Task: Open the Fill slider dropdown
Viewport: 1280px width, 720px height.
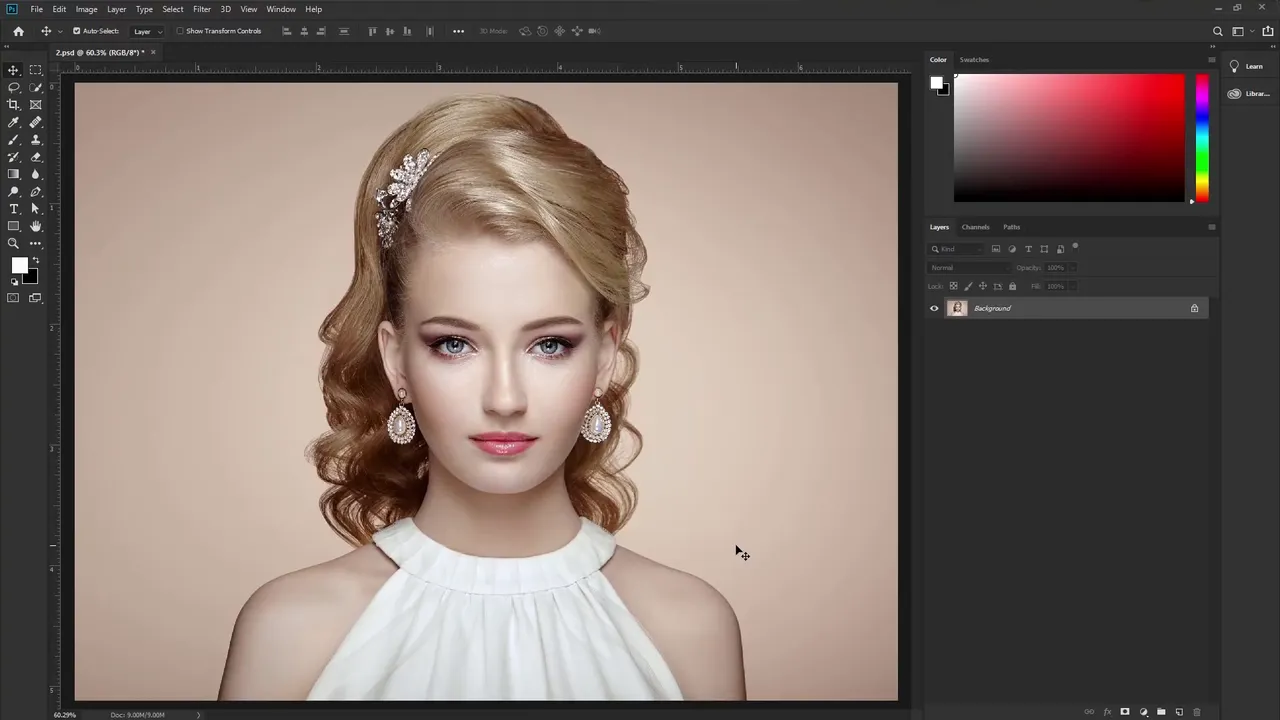Action: (x=1073, y=286)
